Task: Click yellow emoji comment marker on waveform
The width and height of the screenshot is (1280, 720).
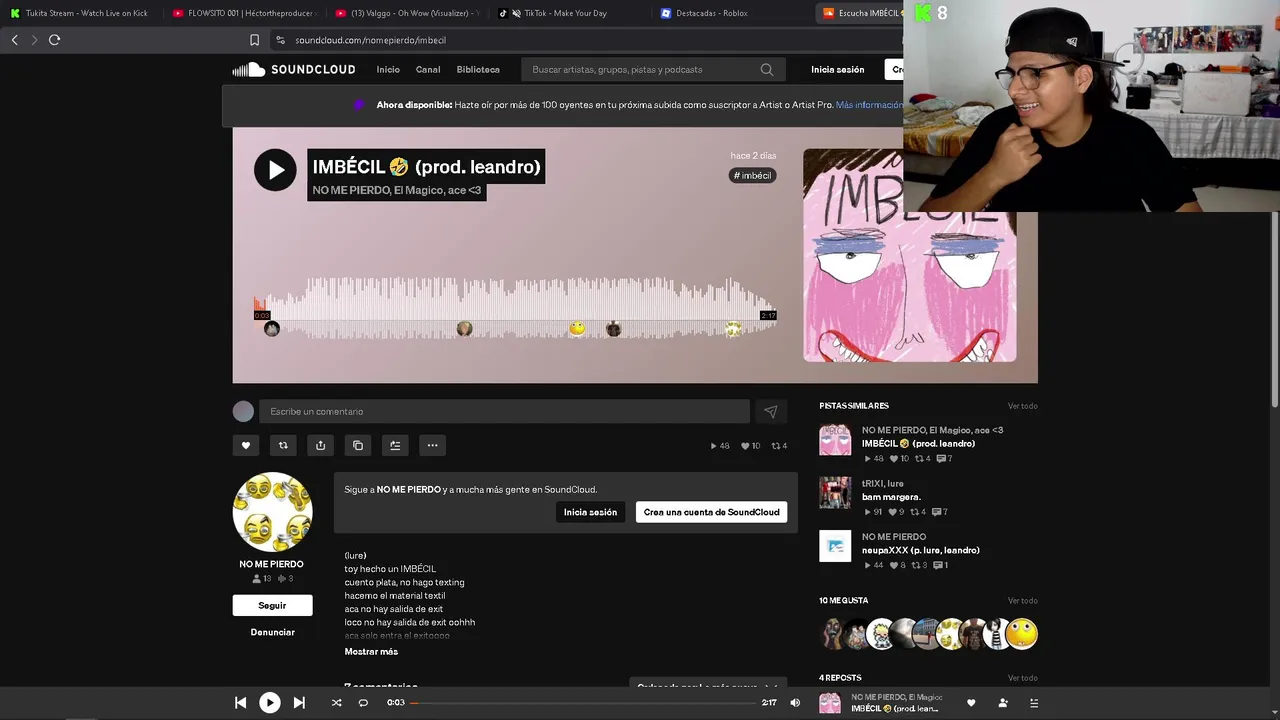Action: pos(577,329)
